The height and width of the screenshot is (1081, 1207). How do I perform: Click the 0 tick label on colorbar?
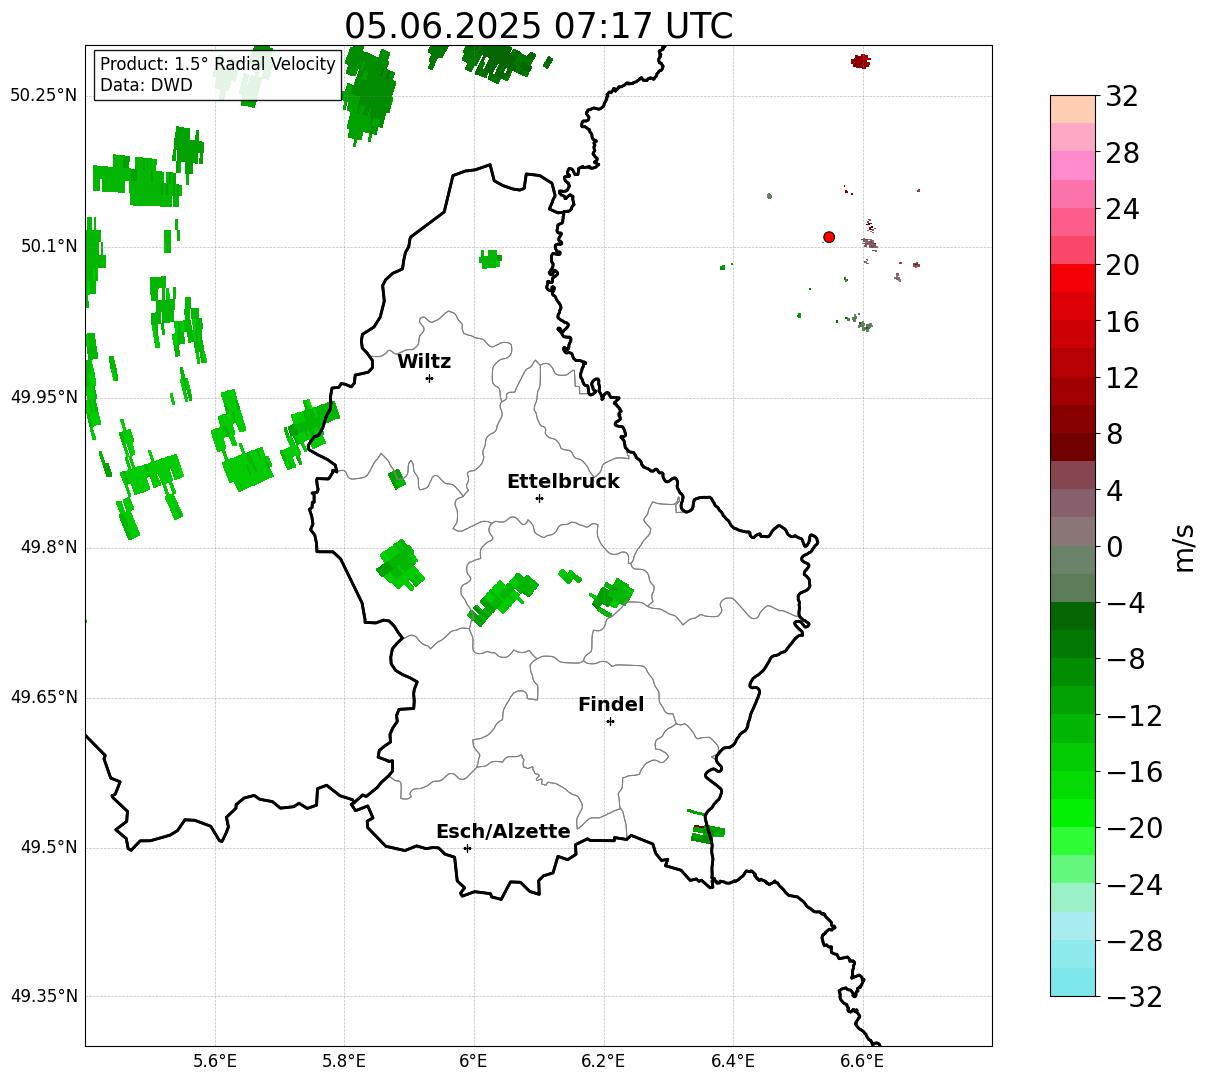[1114, 547]
